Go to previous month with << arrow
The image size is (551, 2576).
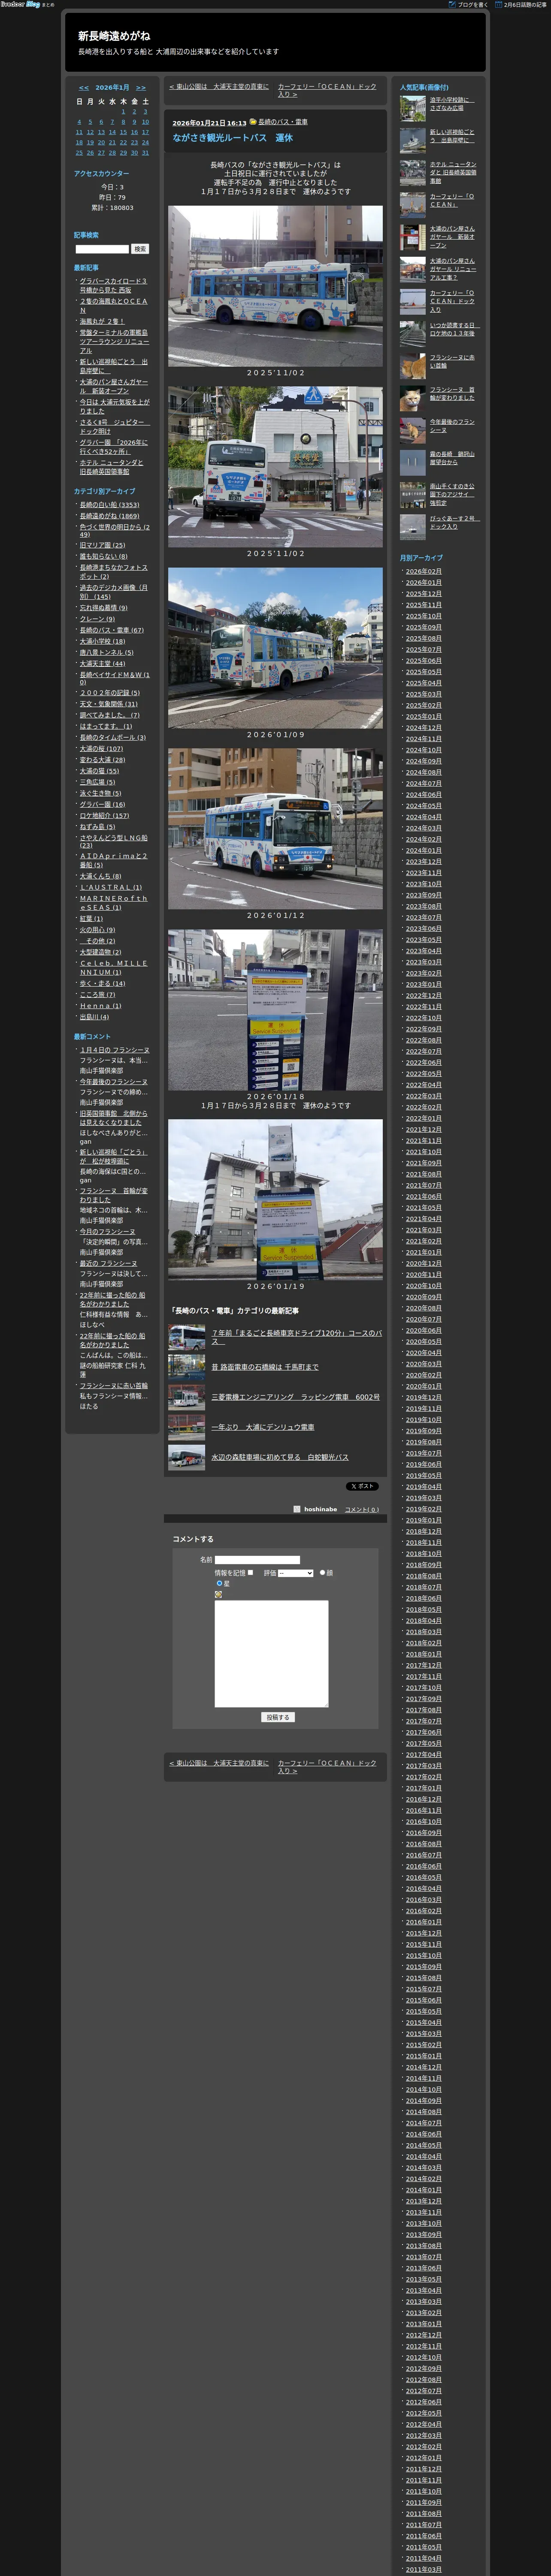[84, 88]
